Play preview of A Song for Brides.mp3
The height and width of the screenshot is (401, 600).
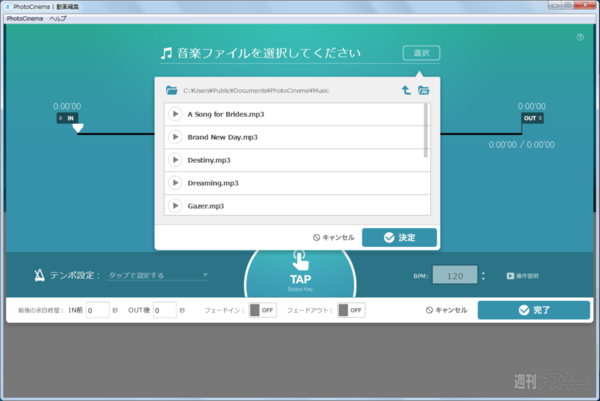175,114
